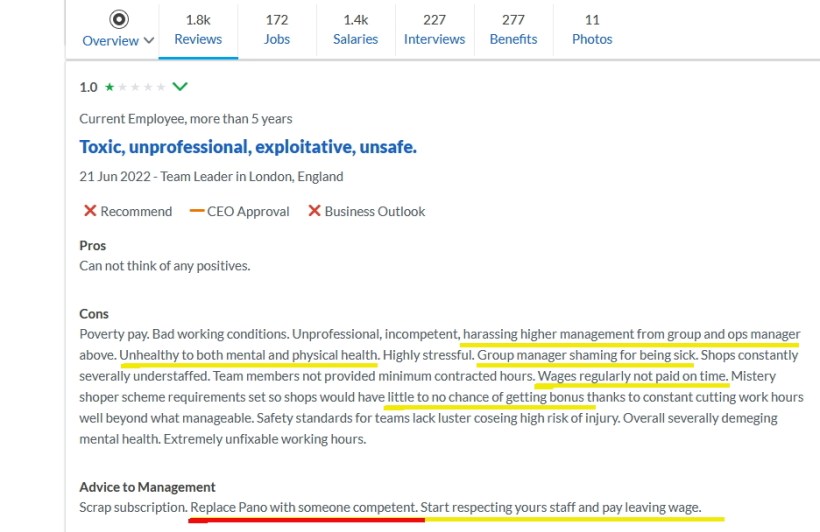Select the Interviews tab

434,29
